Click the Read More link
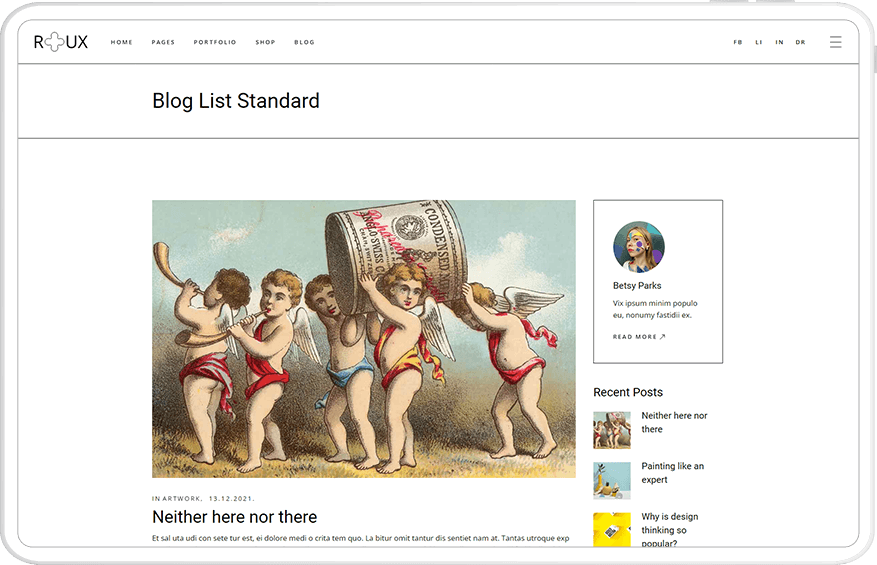The width and height of the screenshot is (877, 565). [x=639, y=337]
